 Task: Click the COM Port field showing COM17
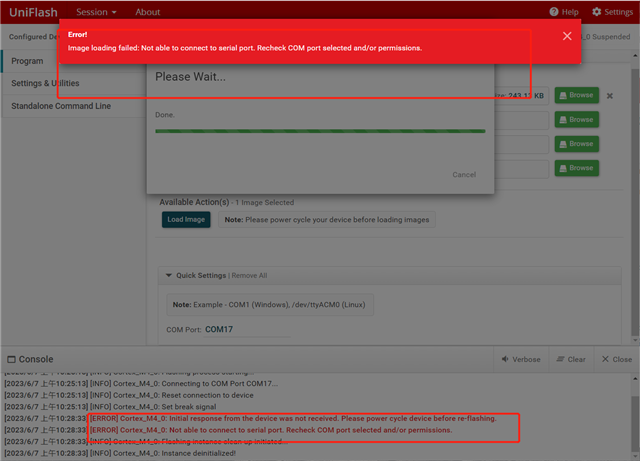[x=247, y=330]
